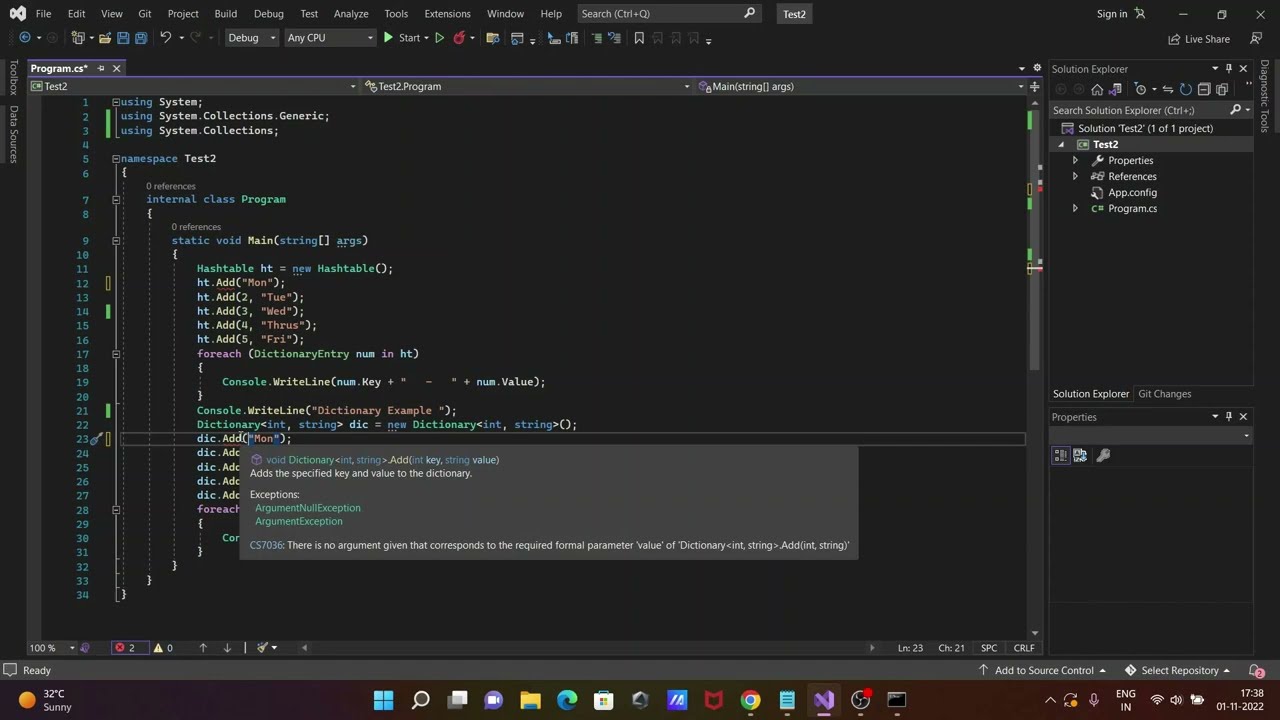Image resolution: width=1280 pixels, height=720 pixels.
Task: Click the Refresh icon in Solution Explorer
Action: tap(1185, 89)
